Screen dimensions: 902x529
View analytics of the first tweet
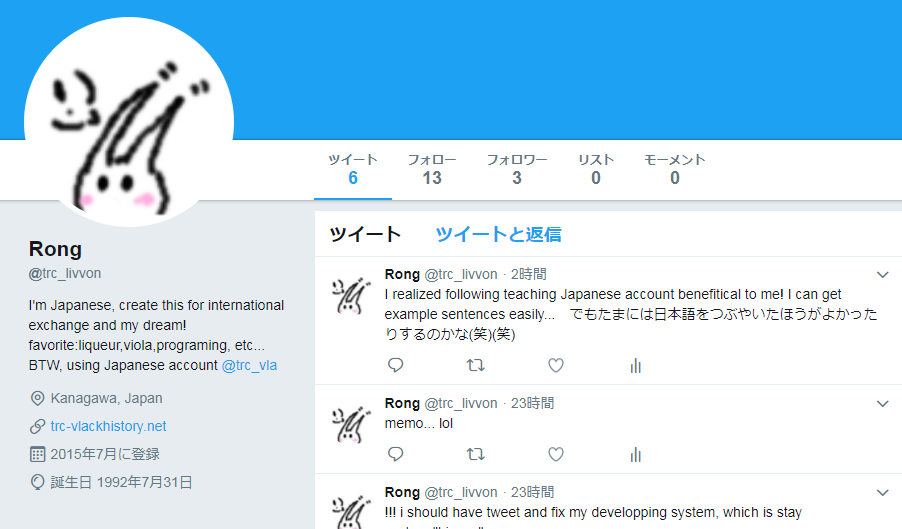click(x=636, y=366)
